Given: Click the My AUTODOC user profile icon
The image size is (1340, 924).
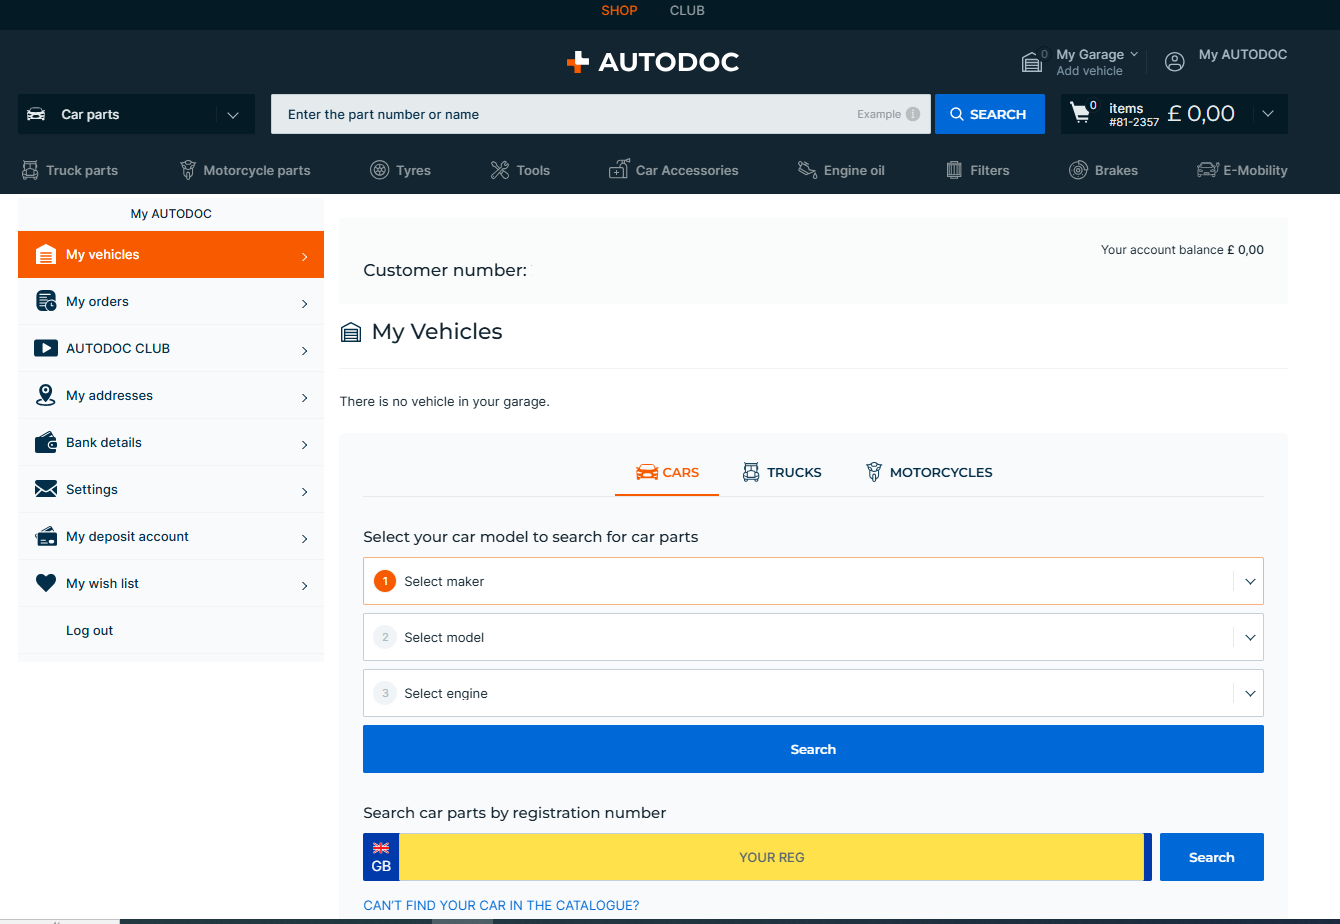Looking at the screenshot, I should tap(1175, 62).
